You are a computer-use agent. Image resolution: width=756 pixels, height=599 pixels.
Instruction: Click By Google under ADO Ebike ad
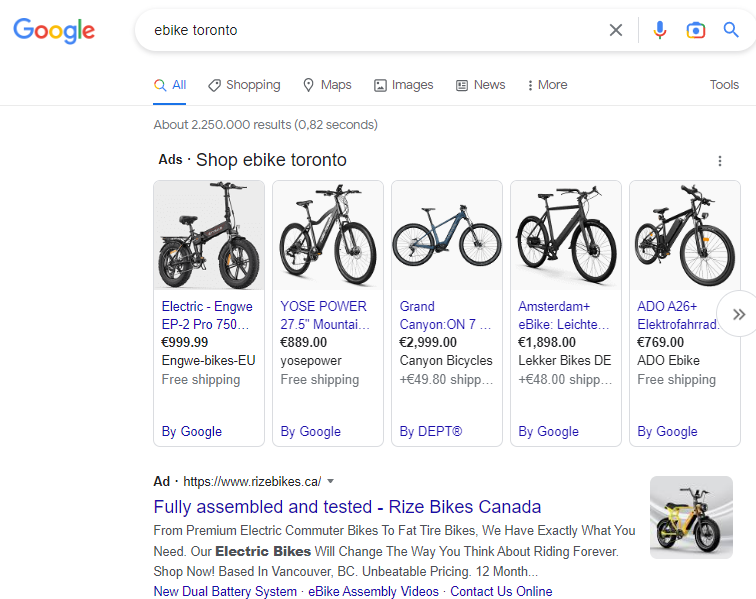coord(667,431)
